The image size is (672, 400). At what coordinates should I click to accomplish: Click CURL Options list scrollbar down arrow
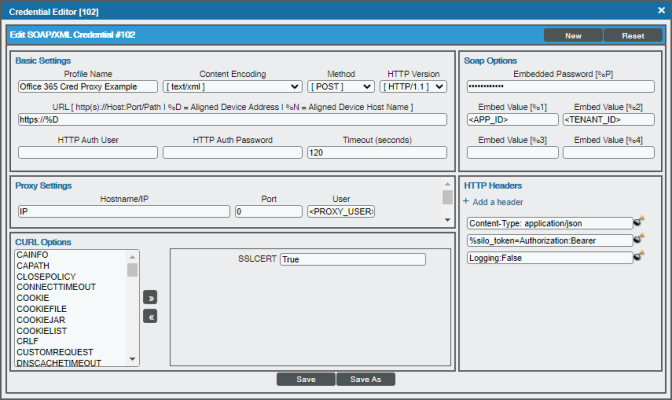tap(132, 359)
